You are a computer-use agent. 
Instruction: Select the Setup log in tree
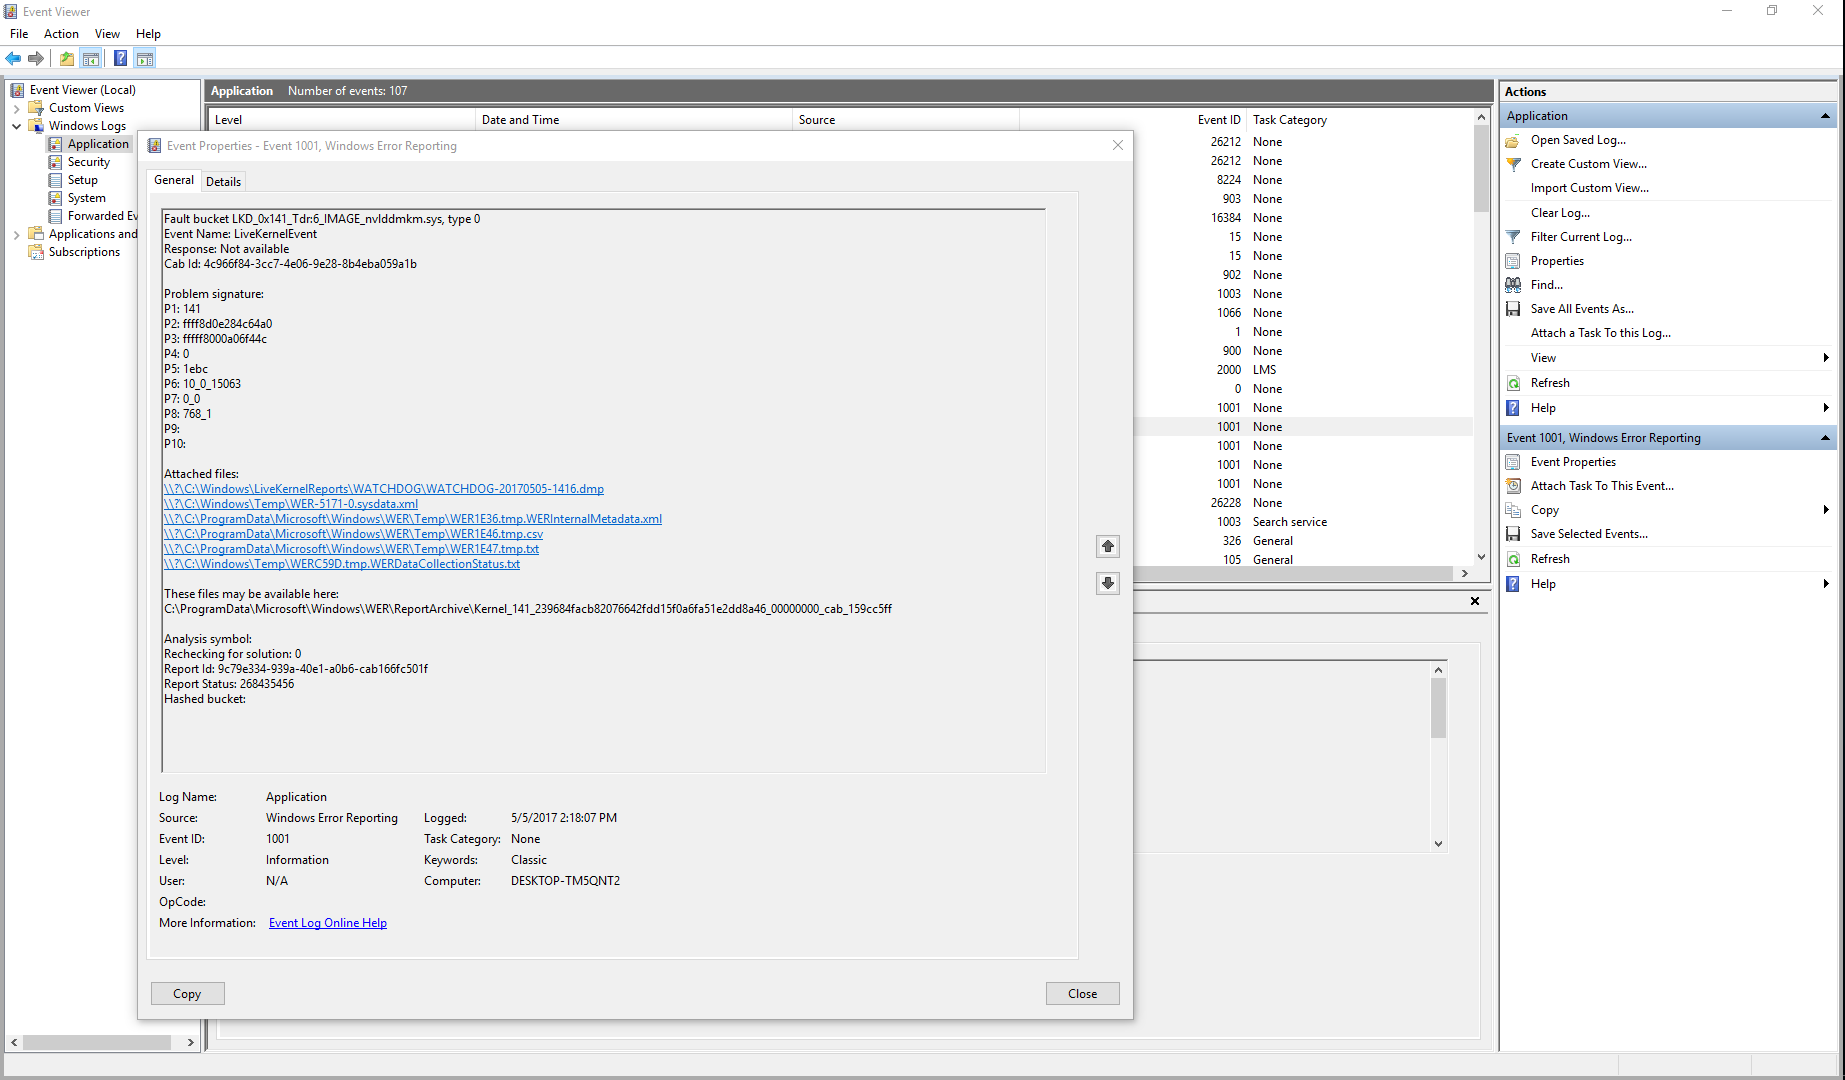[83, 180]
